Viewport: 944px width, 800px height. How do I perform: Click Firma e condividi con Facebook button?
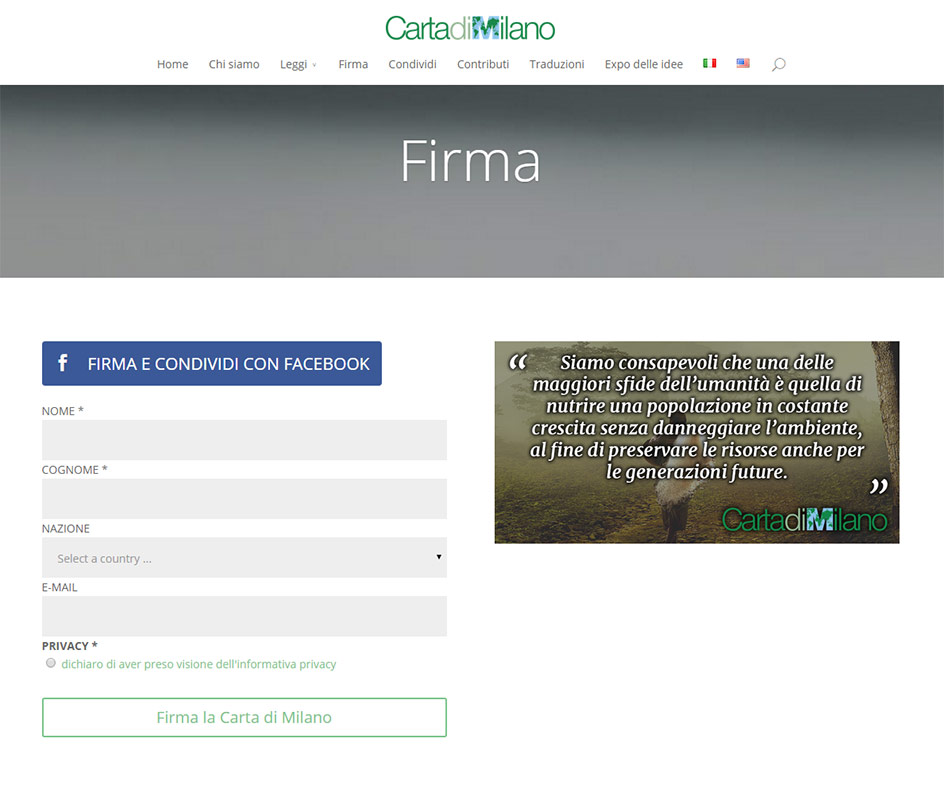(x=212, y=364)
